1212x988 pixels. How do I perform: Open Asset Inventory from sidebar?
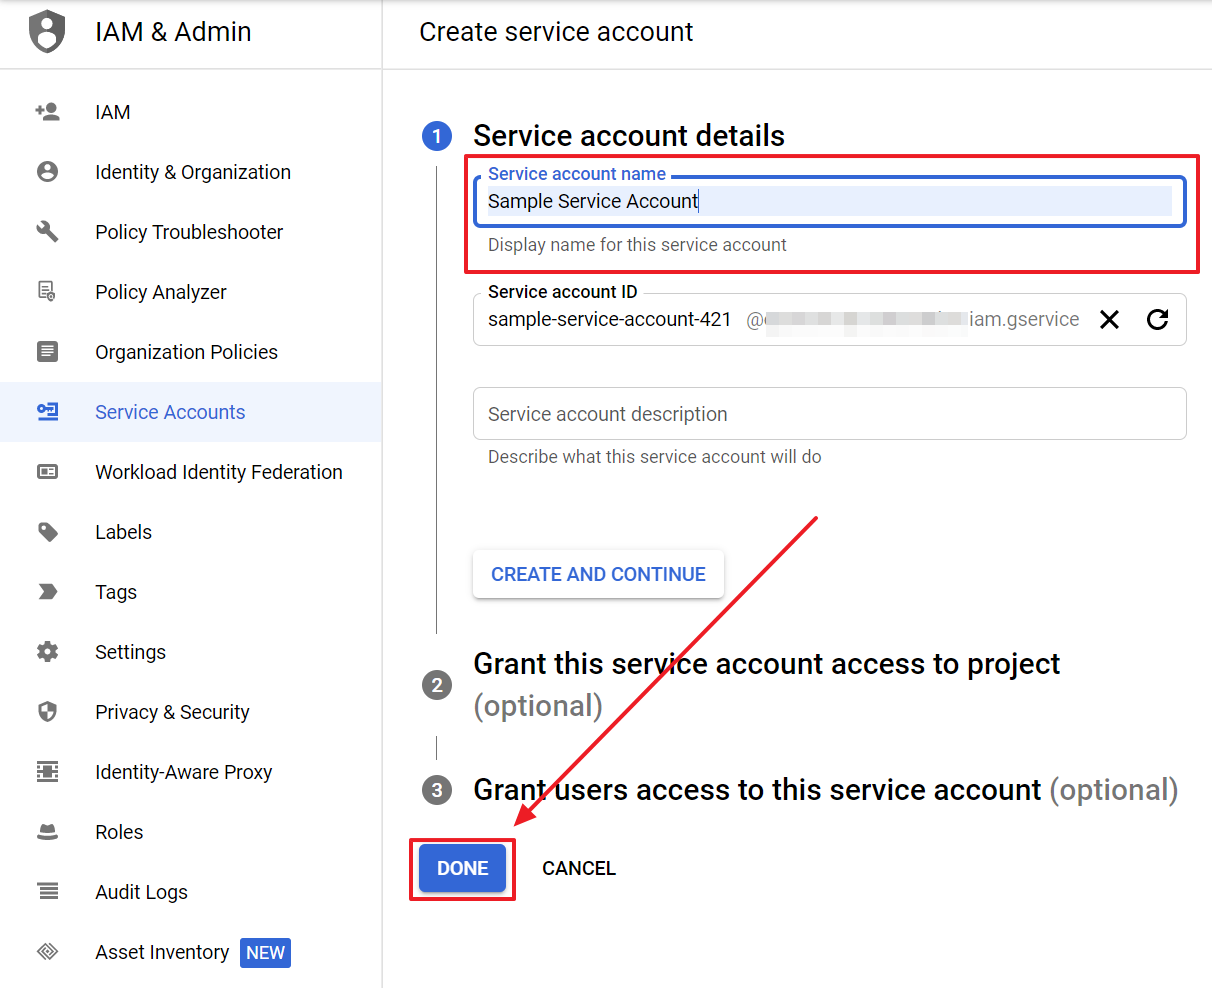(x=162, y=952)
